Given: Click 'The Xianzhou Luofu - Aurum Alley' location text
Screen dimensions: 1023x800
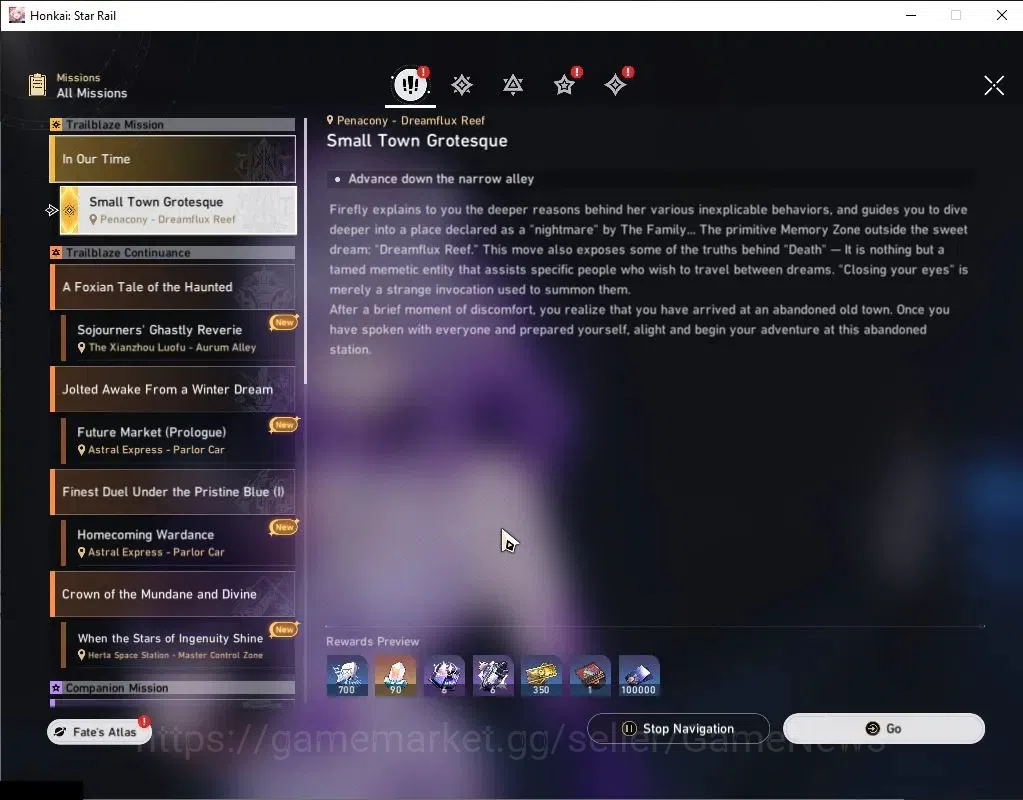Looking at the screenshot, I should 172,348.
